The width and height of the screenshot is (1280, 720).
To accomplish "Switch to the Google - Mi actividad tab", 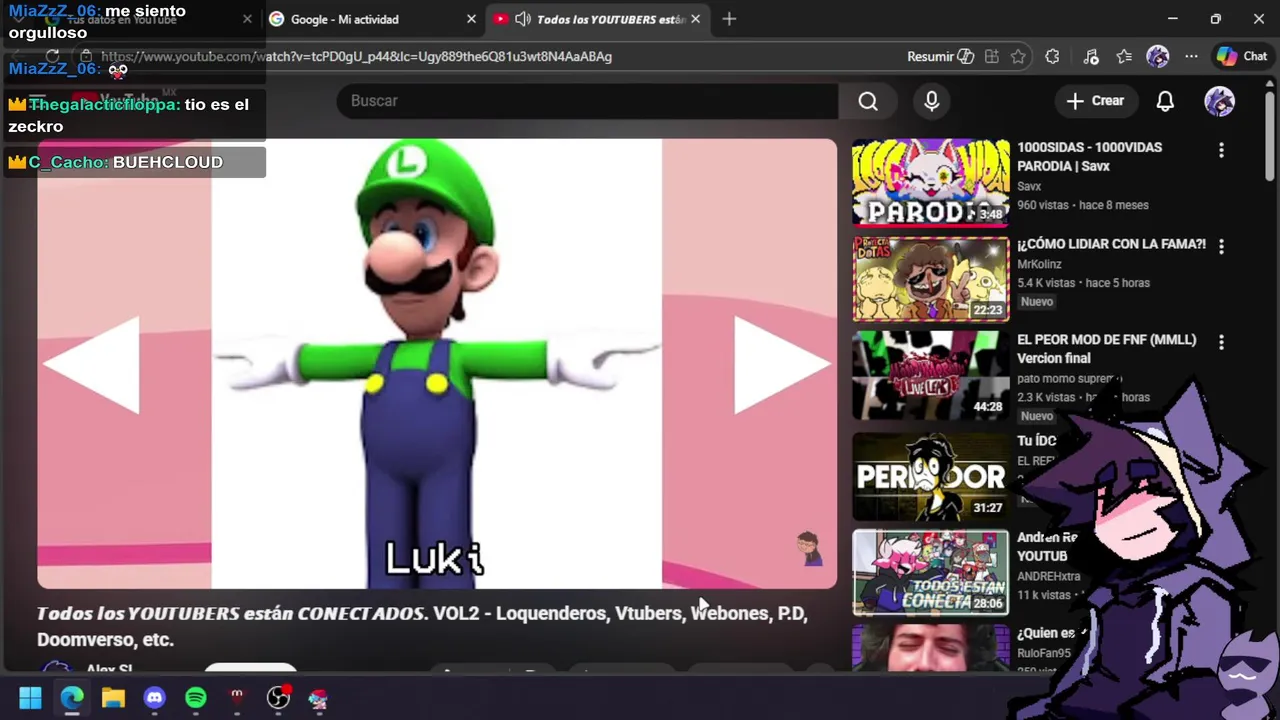I will pyautogui.click(x=372, y=19).
